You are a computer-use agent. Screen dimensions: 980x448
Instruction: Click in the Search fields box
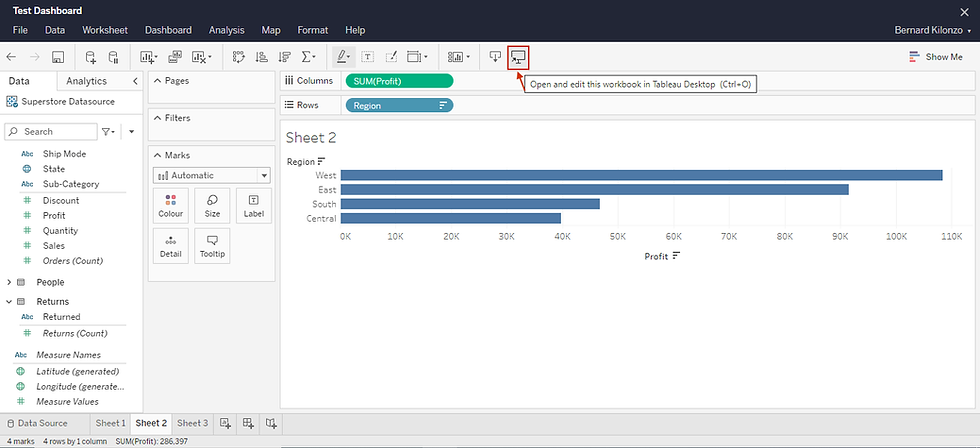[51, 132]
